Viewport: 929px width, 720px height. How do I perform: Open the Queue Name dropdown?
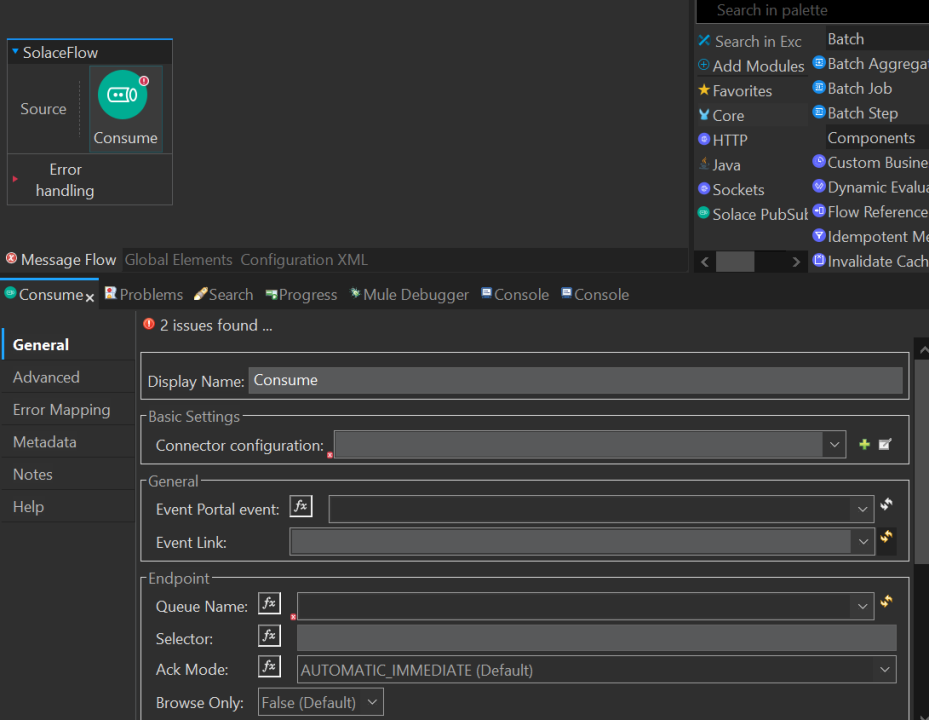[x=862, y=606]
